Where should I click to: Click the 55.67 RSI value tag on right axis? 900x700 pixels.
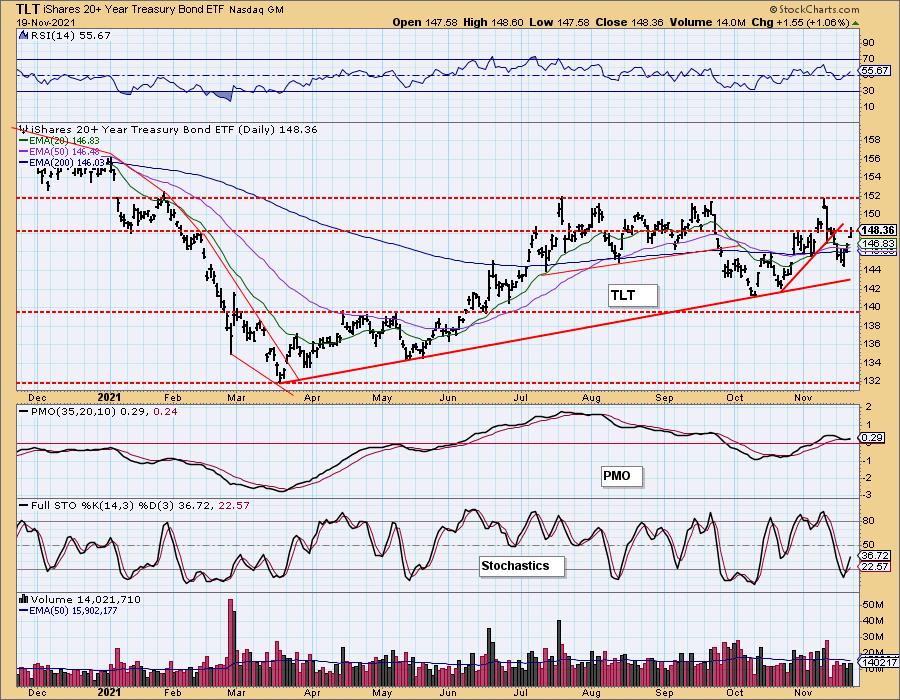pyautogui.click(x=876, y=70)
